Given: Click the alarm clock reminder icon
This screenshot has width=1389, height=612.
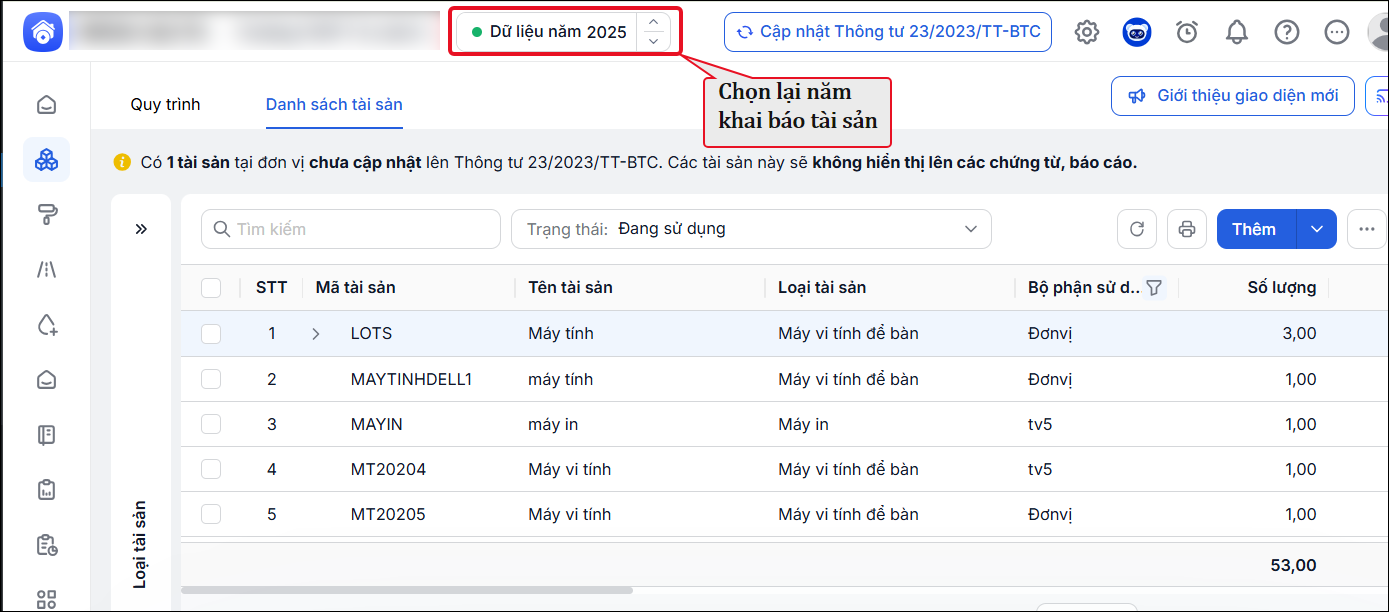Looking at the screenshot, I should (1187, 32).
